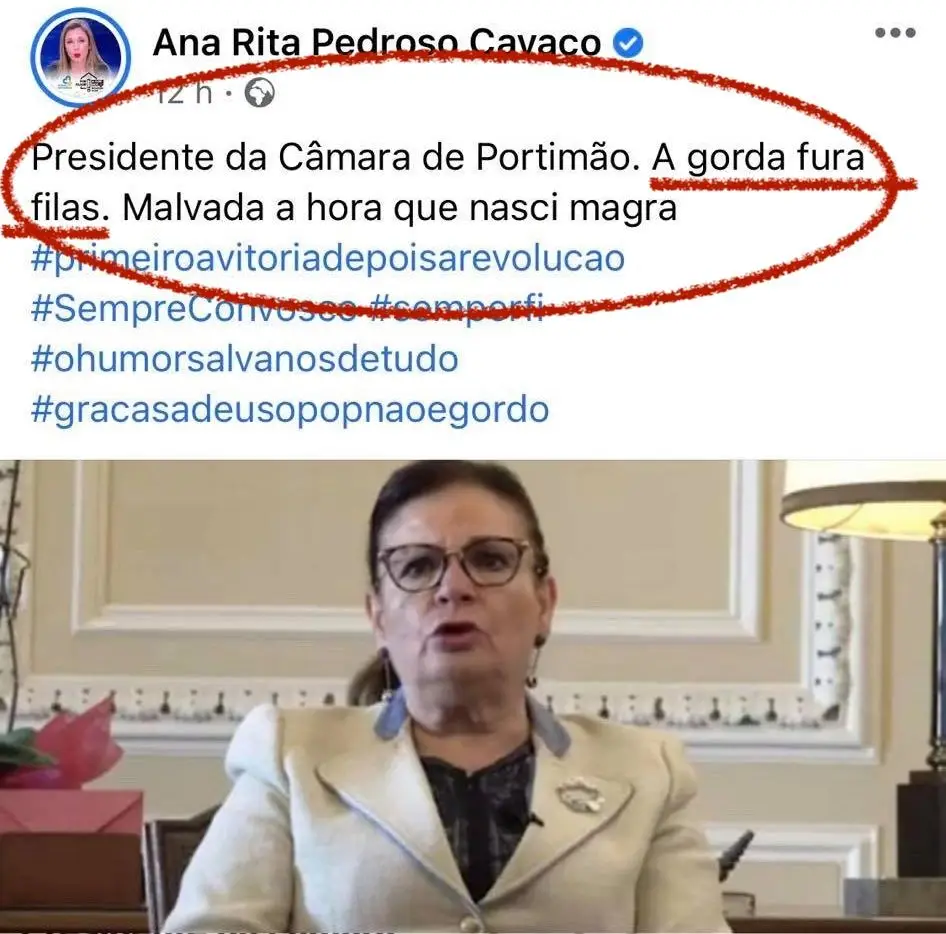Click the "Presidente da Câmara de Portimão" text
946x934 pixels.
(335, 158)
